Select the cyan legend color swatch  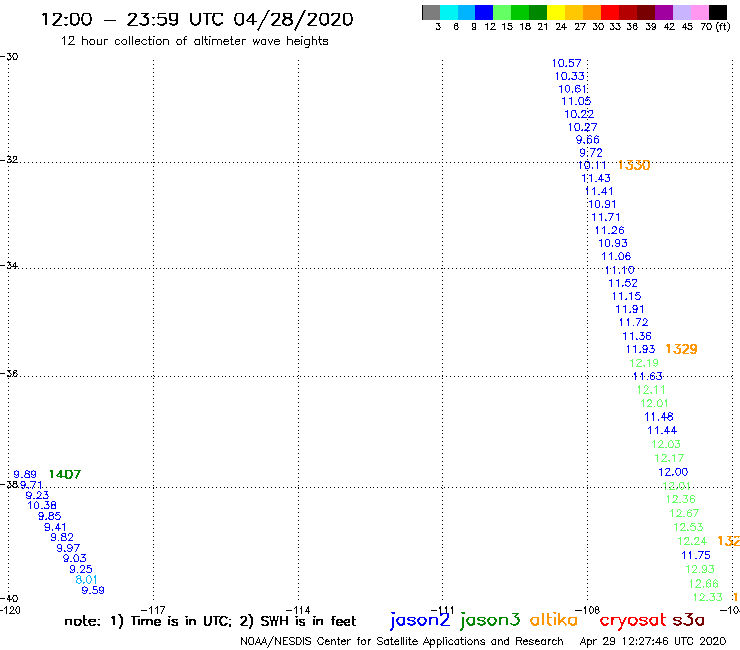coord(449,12)
